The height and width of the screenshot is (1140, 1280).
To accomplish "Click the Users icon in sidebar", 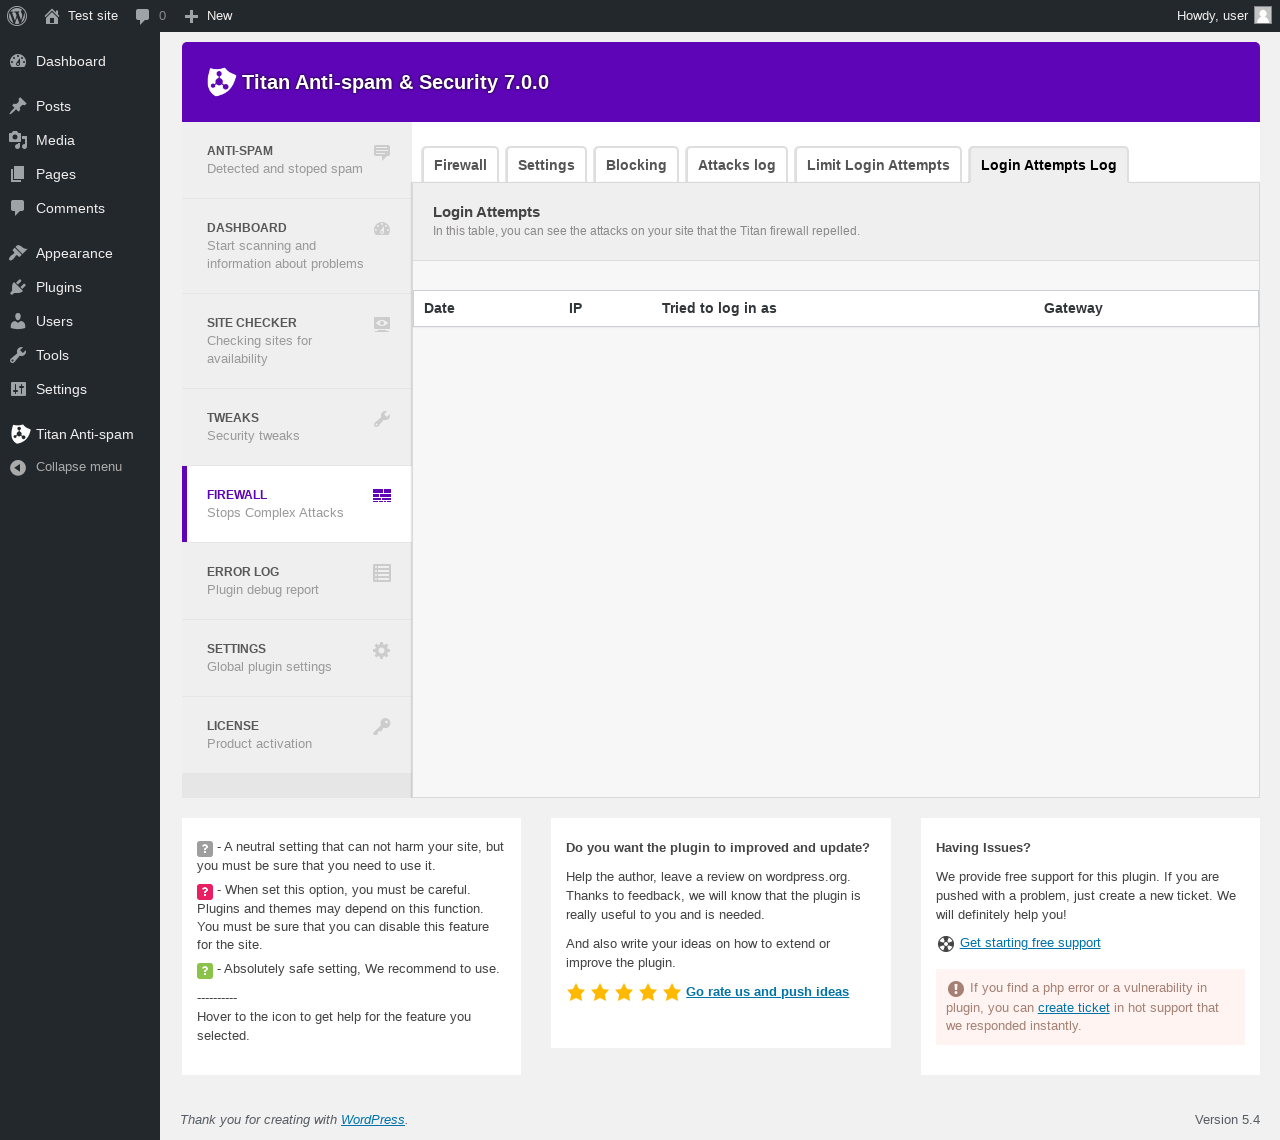I will [x=18, y=321].
